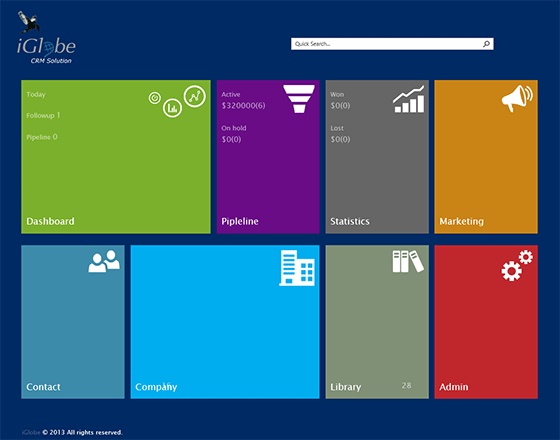Click the books icon on Library tile
Screen dimensions: 560x440
tap(408, 261)
